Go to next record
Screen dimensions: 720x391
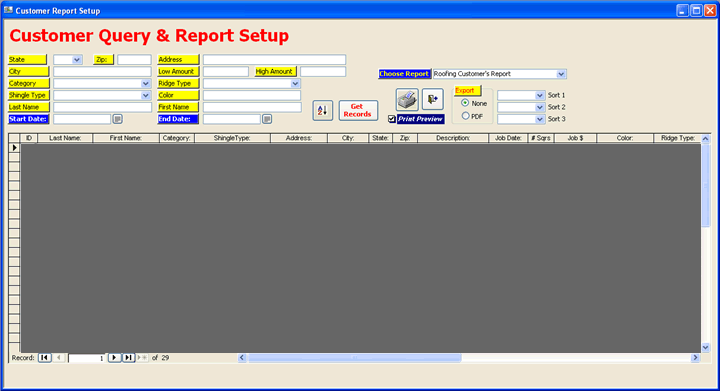coord(114,357)
